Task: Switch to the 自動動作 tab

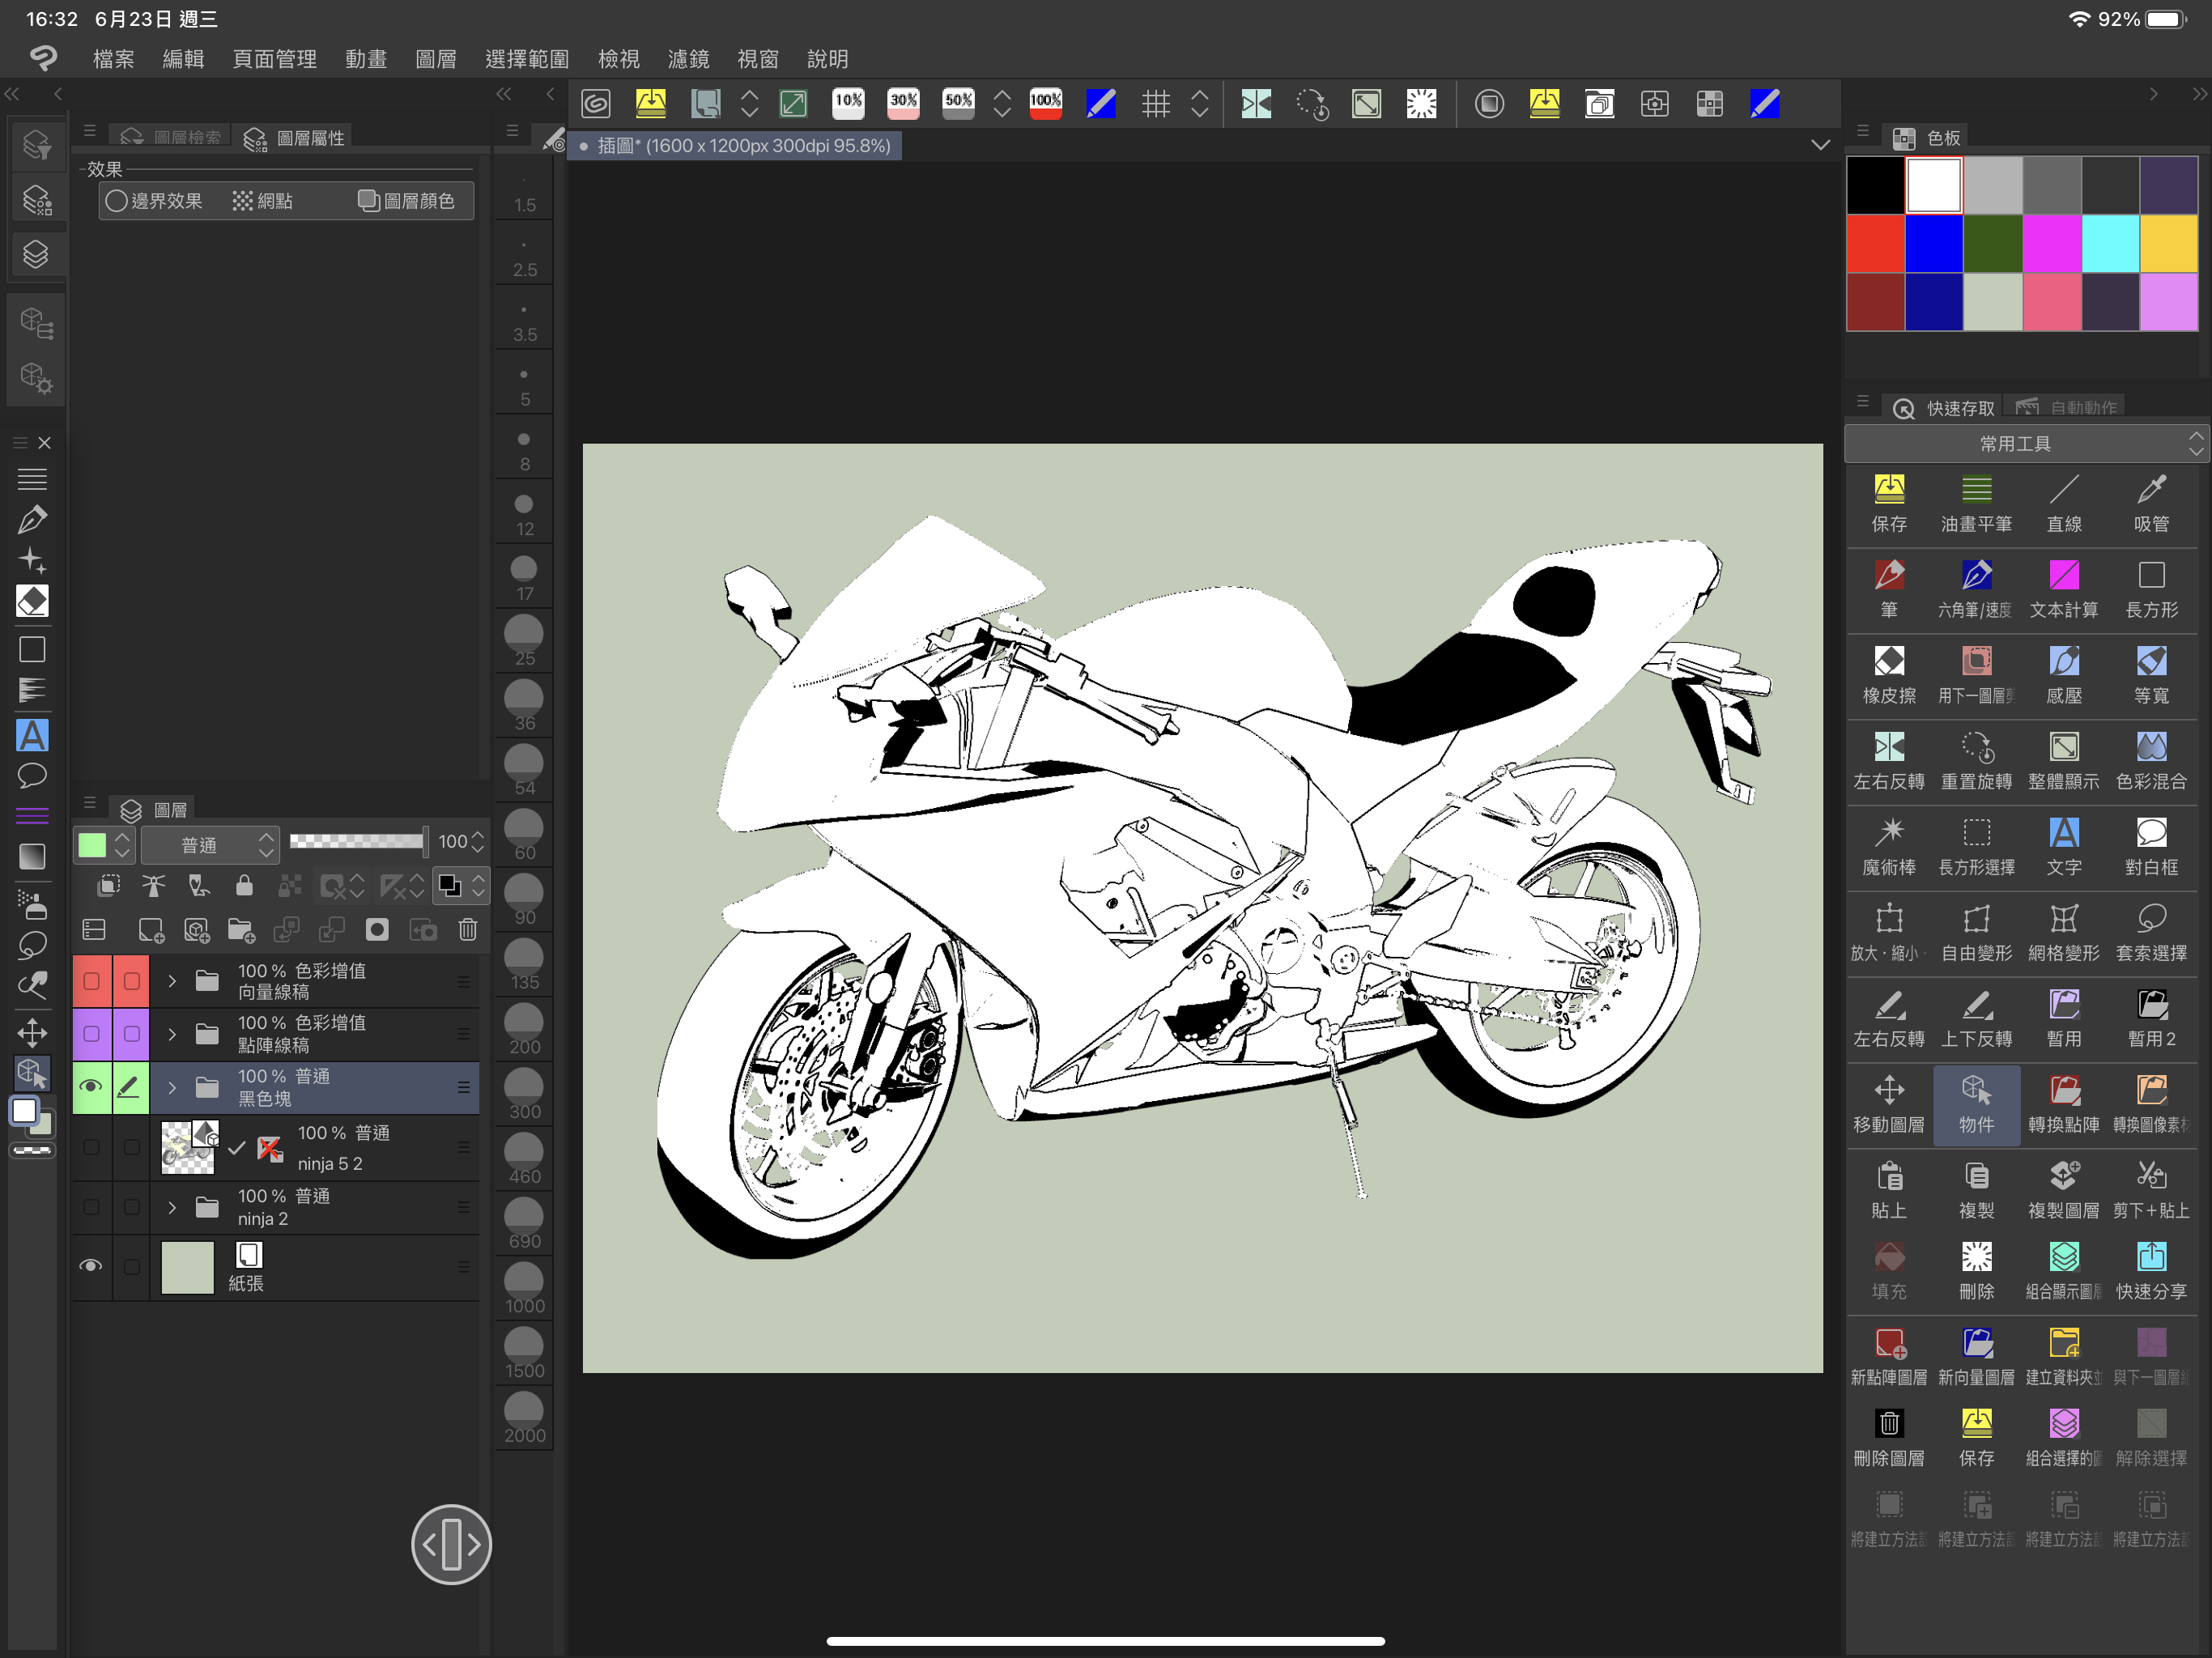Action: [x=2067, y=408]
